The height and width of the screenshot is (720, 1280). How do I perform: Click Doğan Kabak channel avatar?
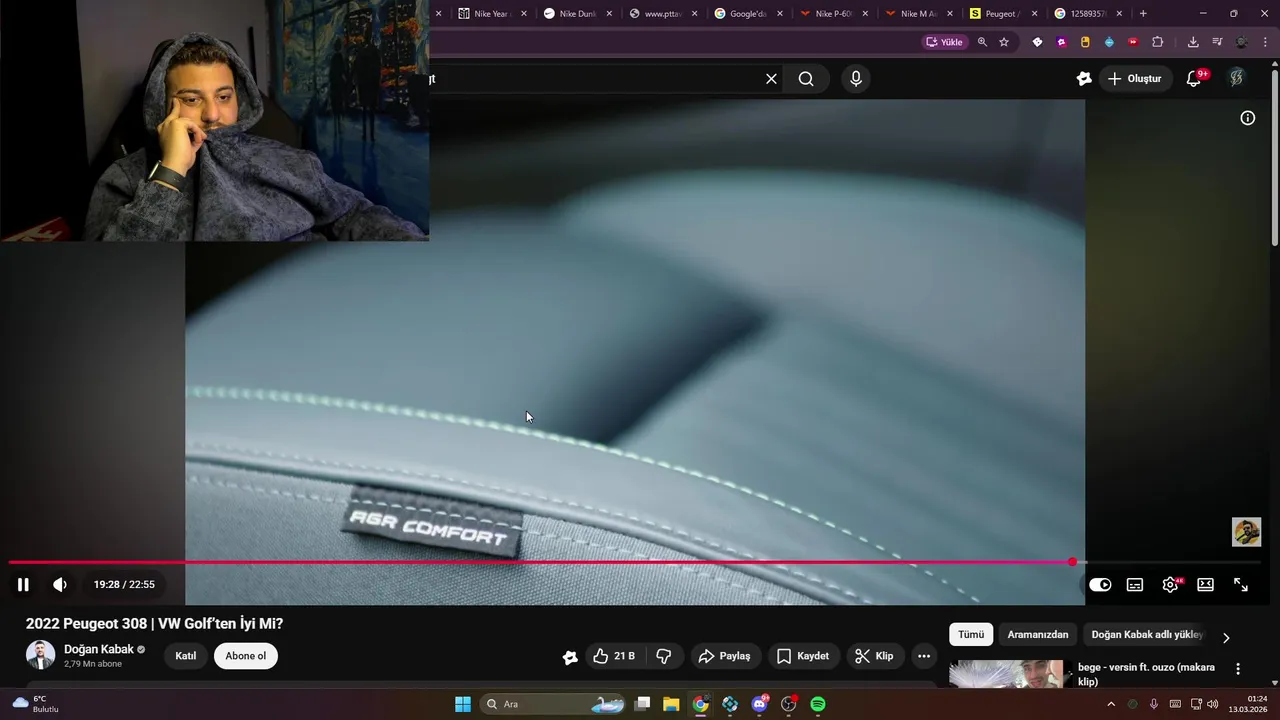coord(41,655)
